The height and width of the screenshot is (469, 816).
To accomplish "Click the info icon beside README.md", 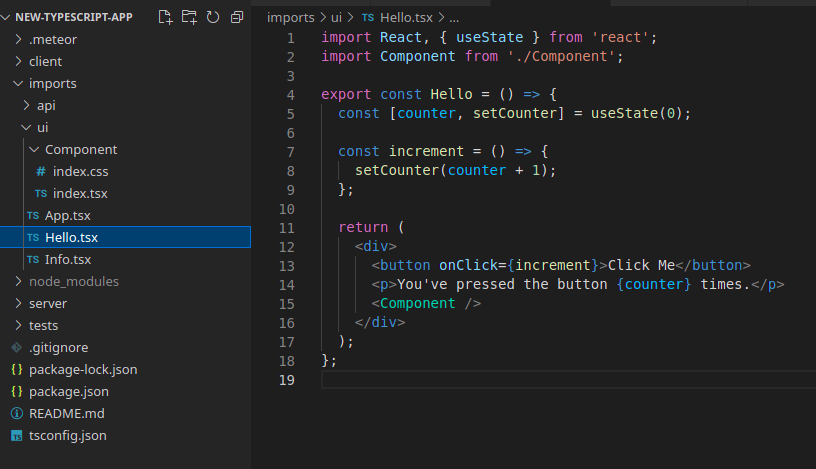I will 17,413.
